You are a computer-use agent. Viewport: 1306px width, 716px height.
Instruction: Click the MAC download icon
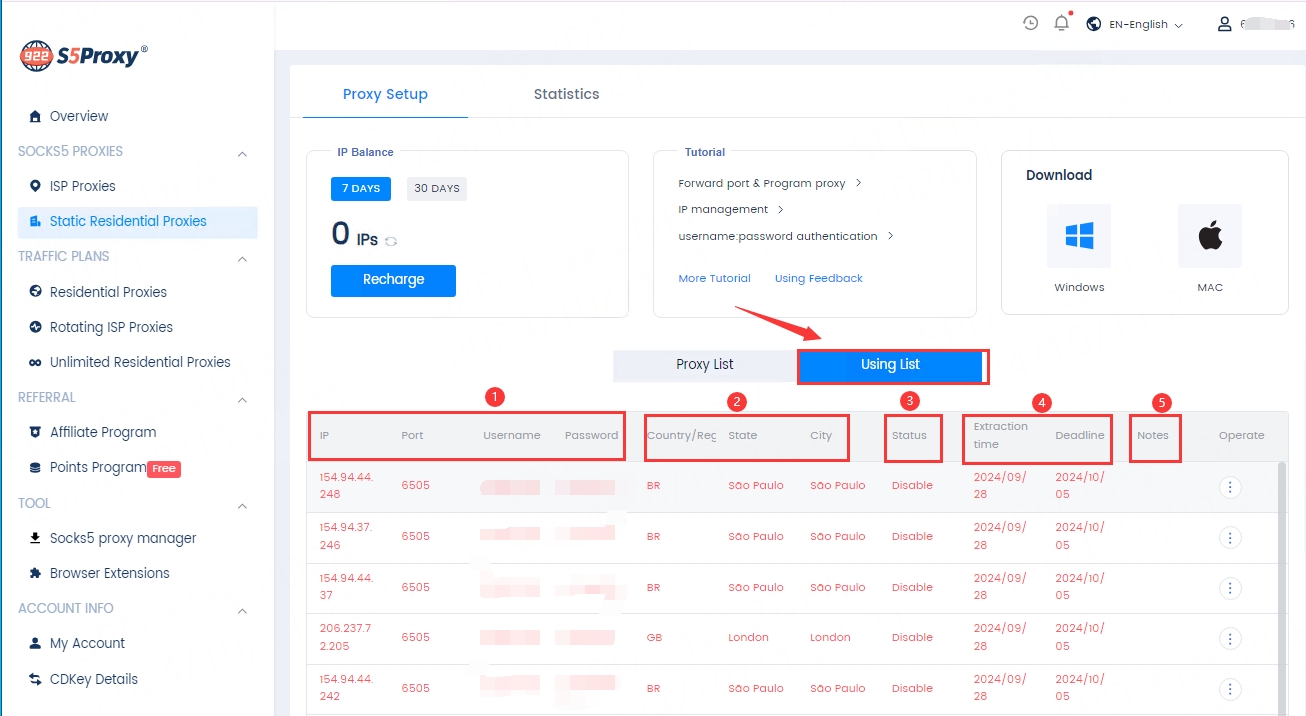click(1209, 236)
